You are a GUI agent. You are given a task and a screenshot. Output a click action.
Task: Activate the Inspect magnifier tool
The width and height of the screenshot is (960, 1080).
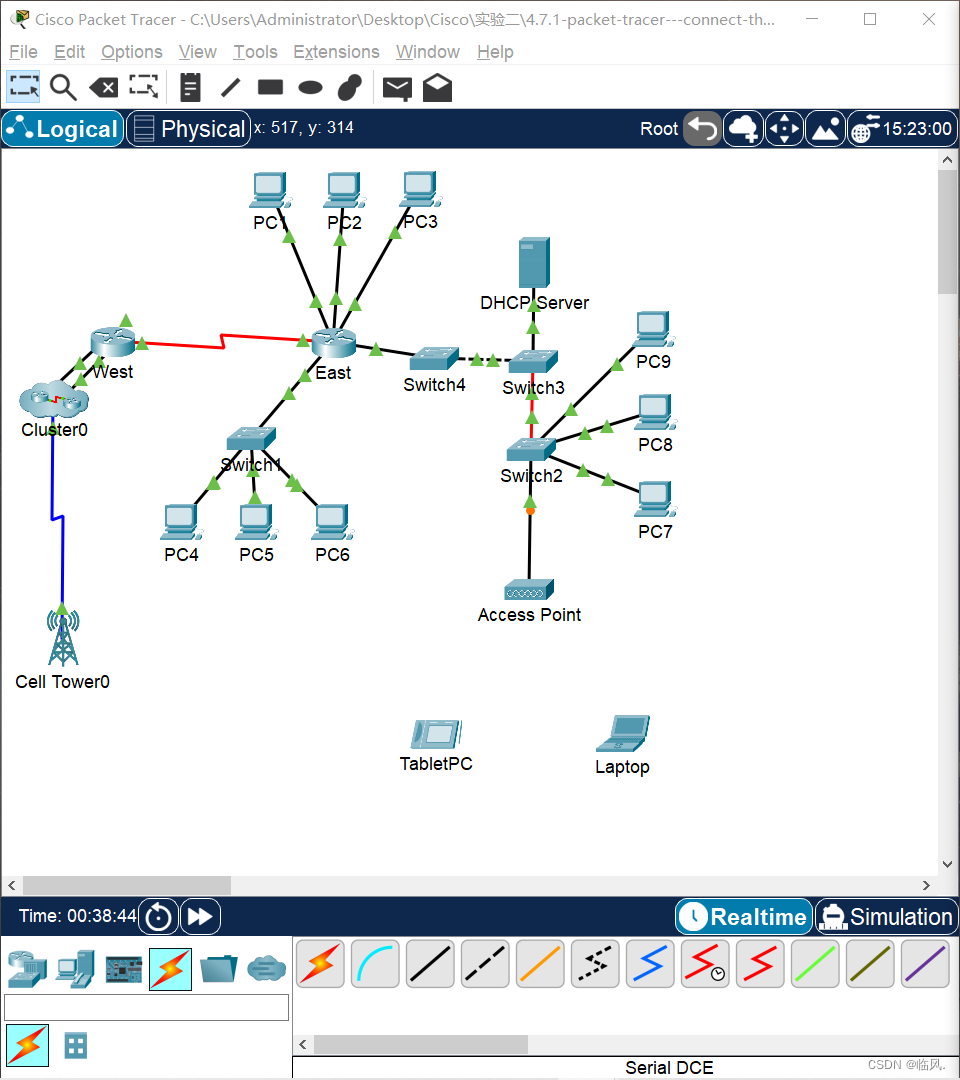point(63,87)
